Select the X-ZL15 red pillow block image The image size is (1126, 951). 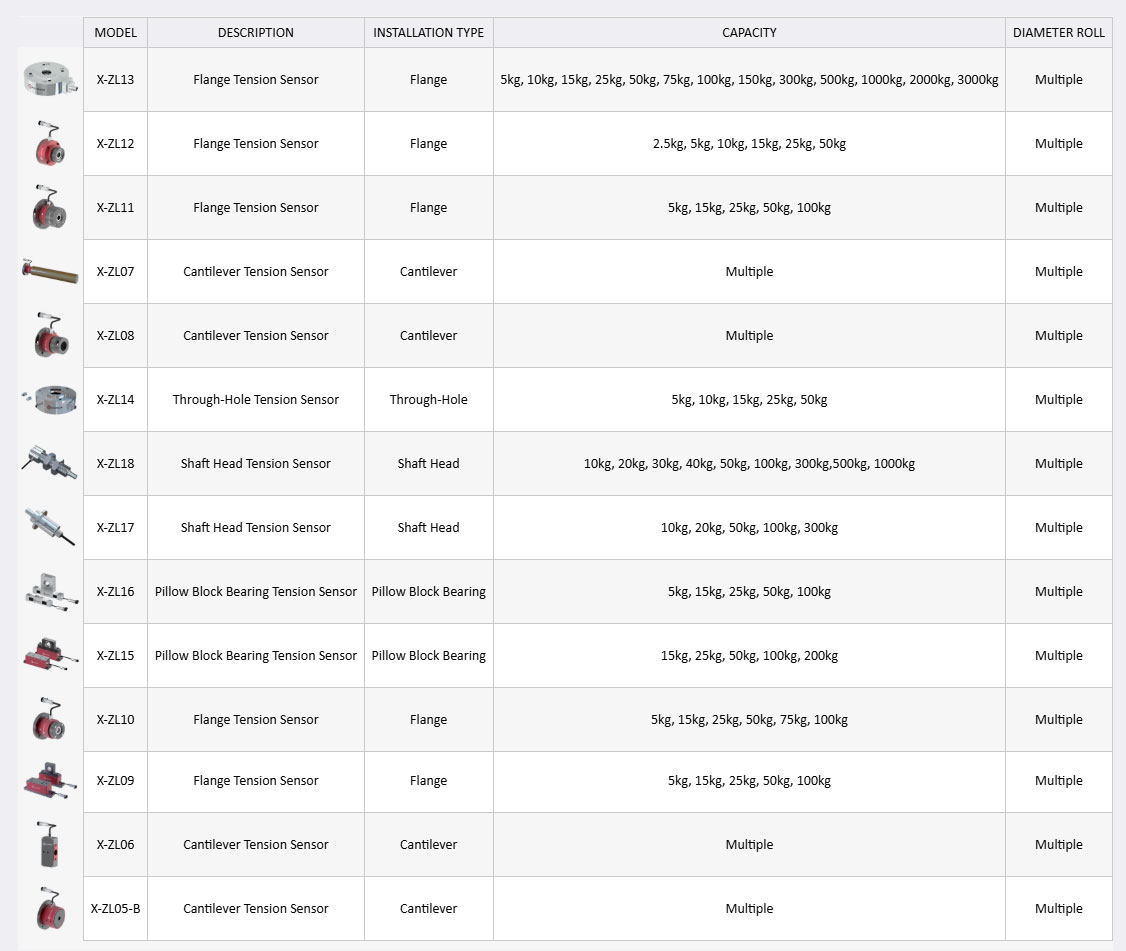coord(50,655)
